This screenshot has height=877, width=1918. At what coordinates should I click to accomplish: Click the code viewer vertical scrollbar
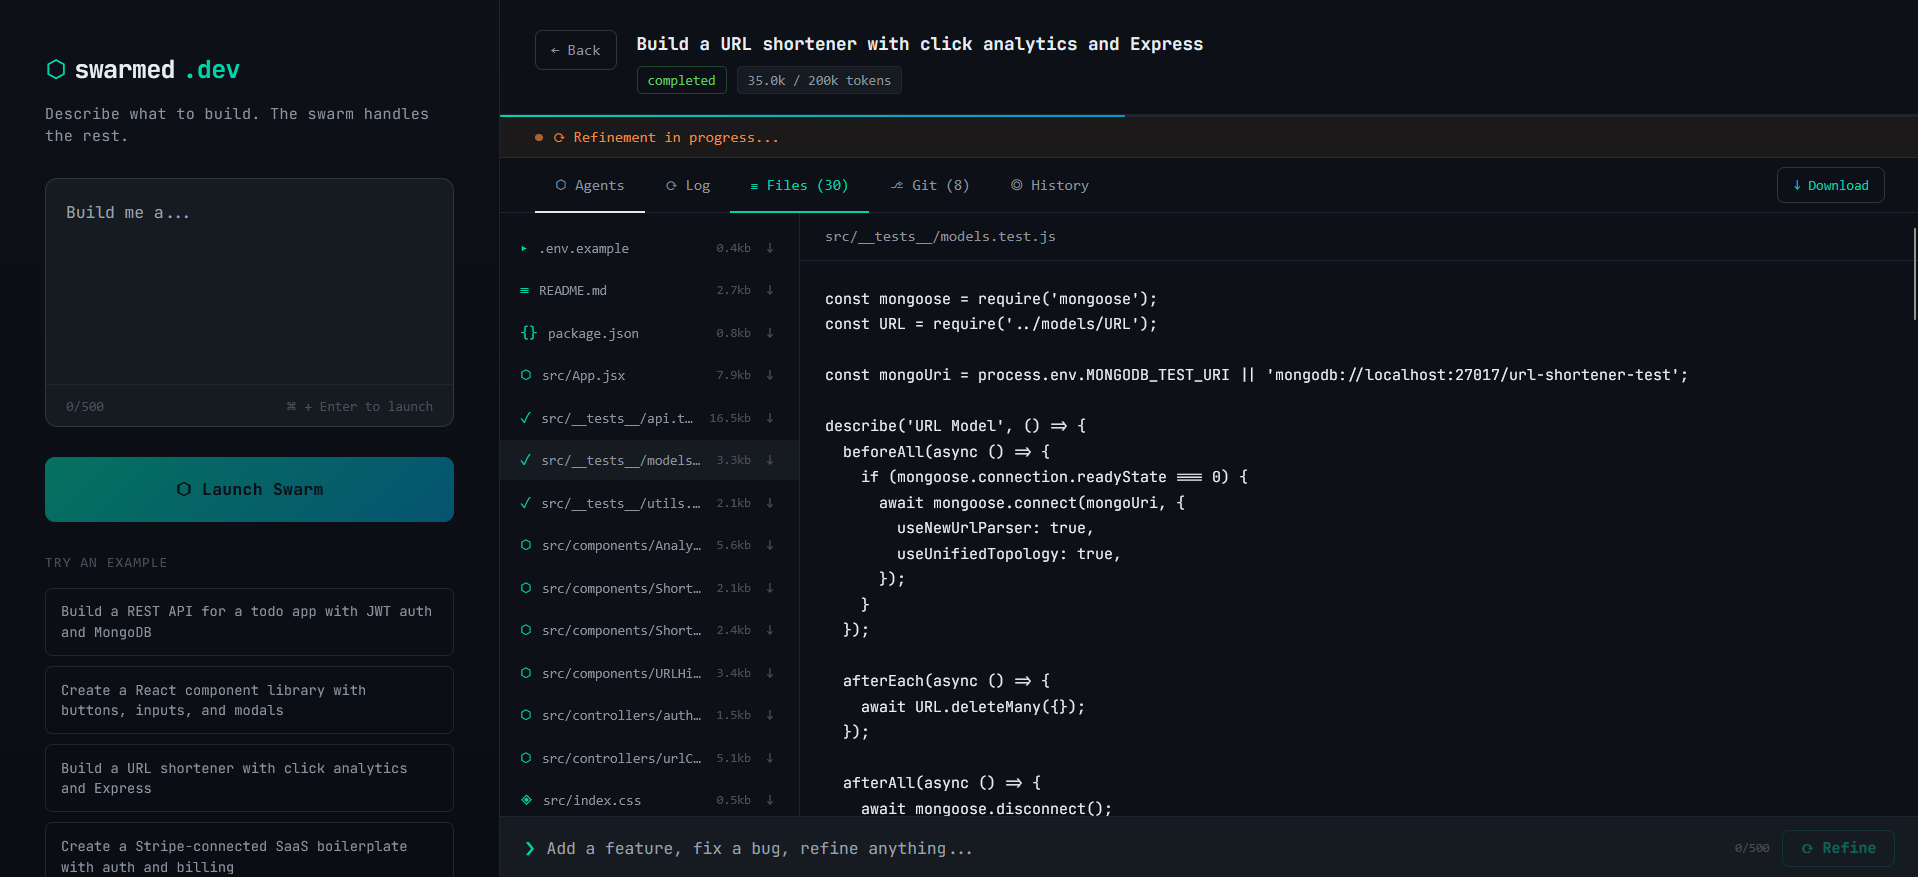pos(1914,274)
